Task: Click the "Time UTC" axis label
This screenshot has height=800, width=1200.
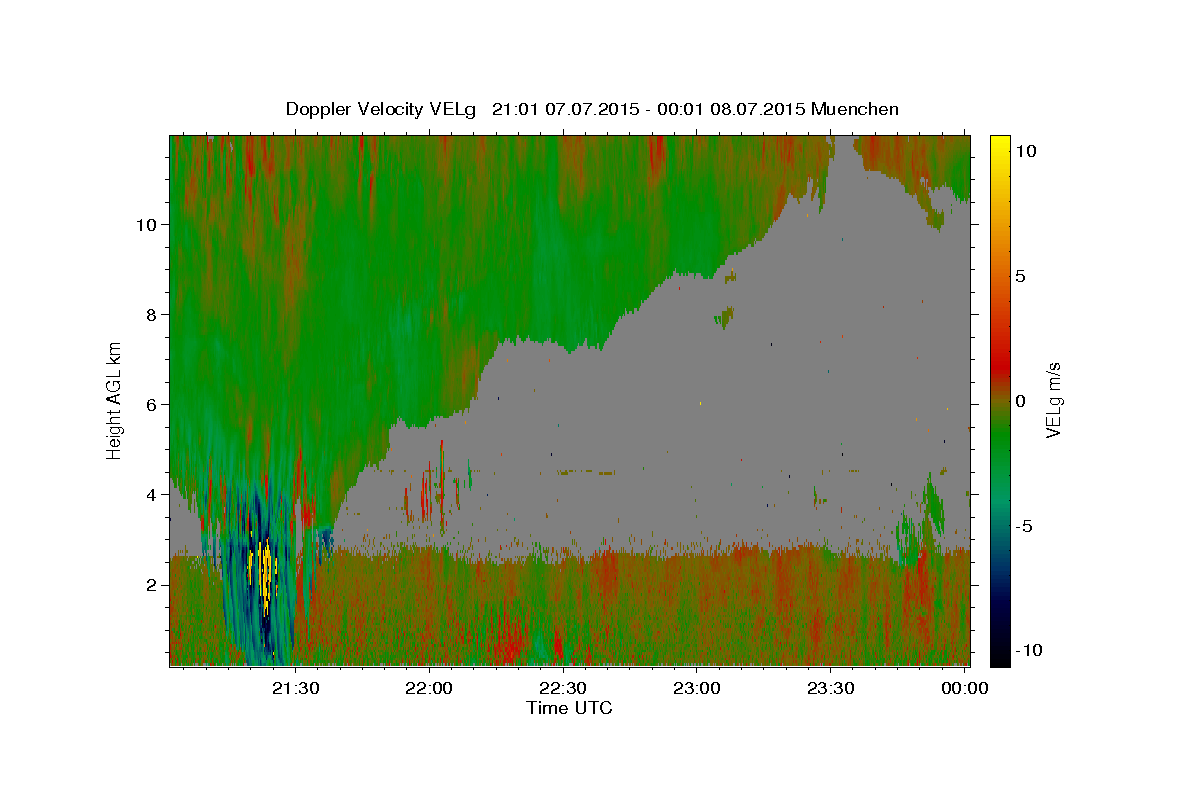Action: (x=569, y=708)
